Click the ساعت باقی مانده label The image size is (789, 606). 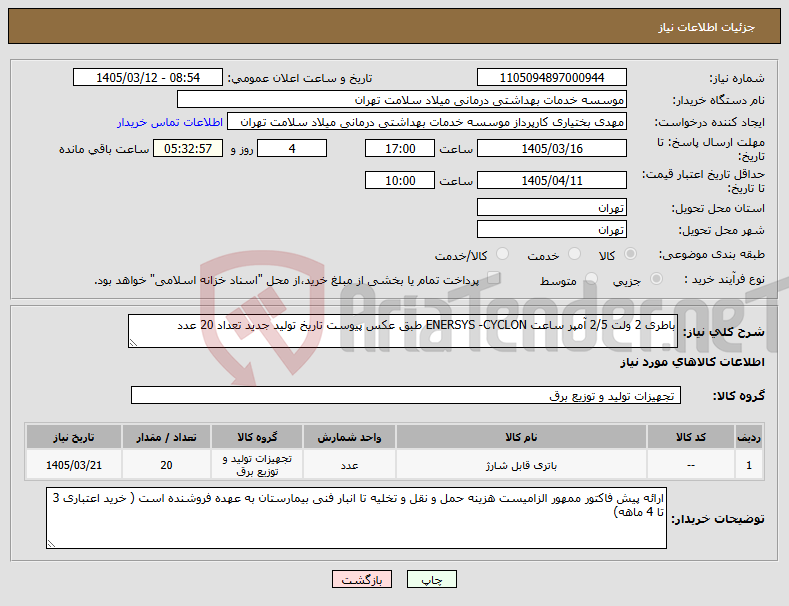pyautogui.click(x=104, y=149)
